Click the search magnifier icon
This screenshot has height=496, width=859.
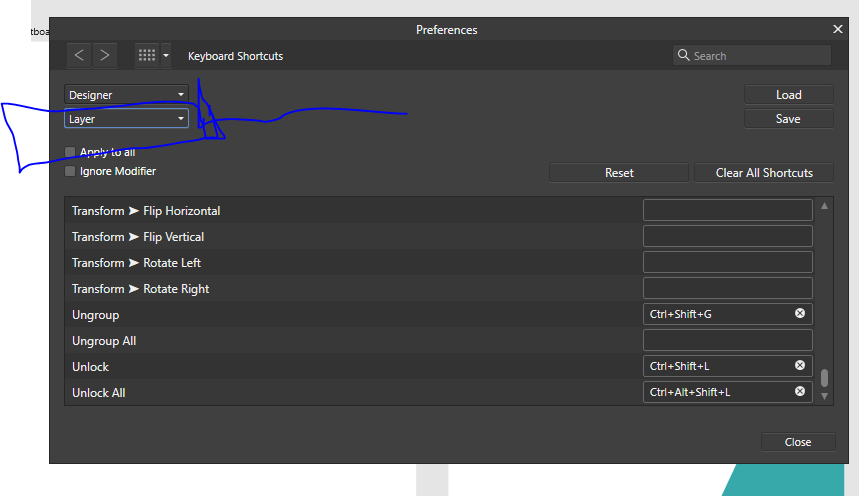tap(683, 55)
